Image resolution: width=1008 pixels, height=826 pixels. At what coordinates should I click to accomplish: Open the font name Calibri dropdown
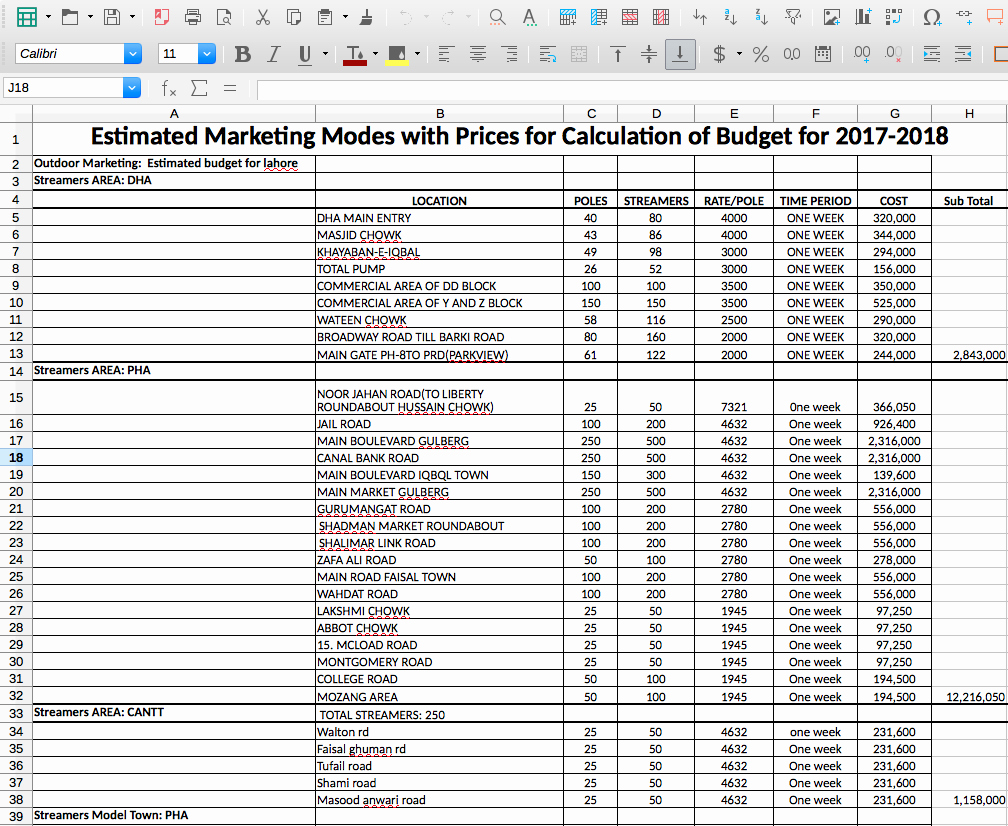click(x=133, y=53)
